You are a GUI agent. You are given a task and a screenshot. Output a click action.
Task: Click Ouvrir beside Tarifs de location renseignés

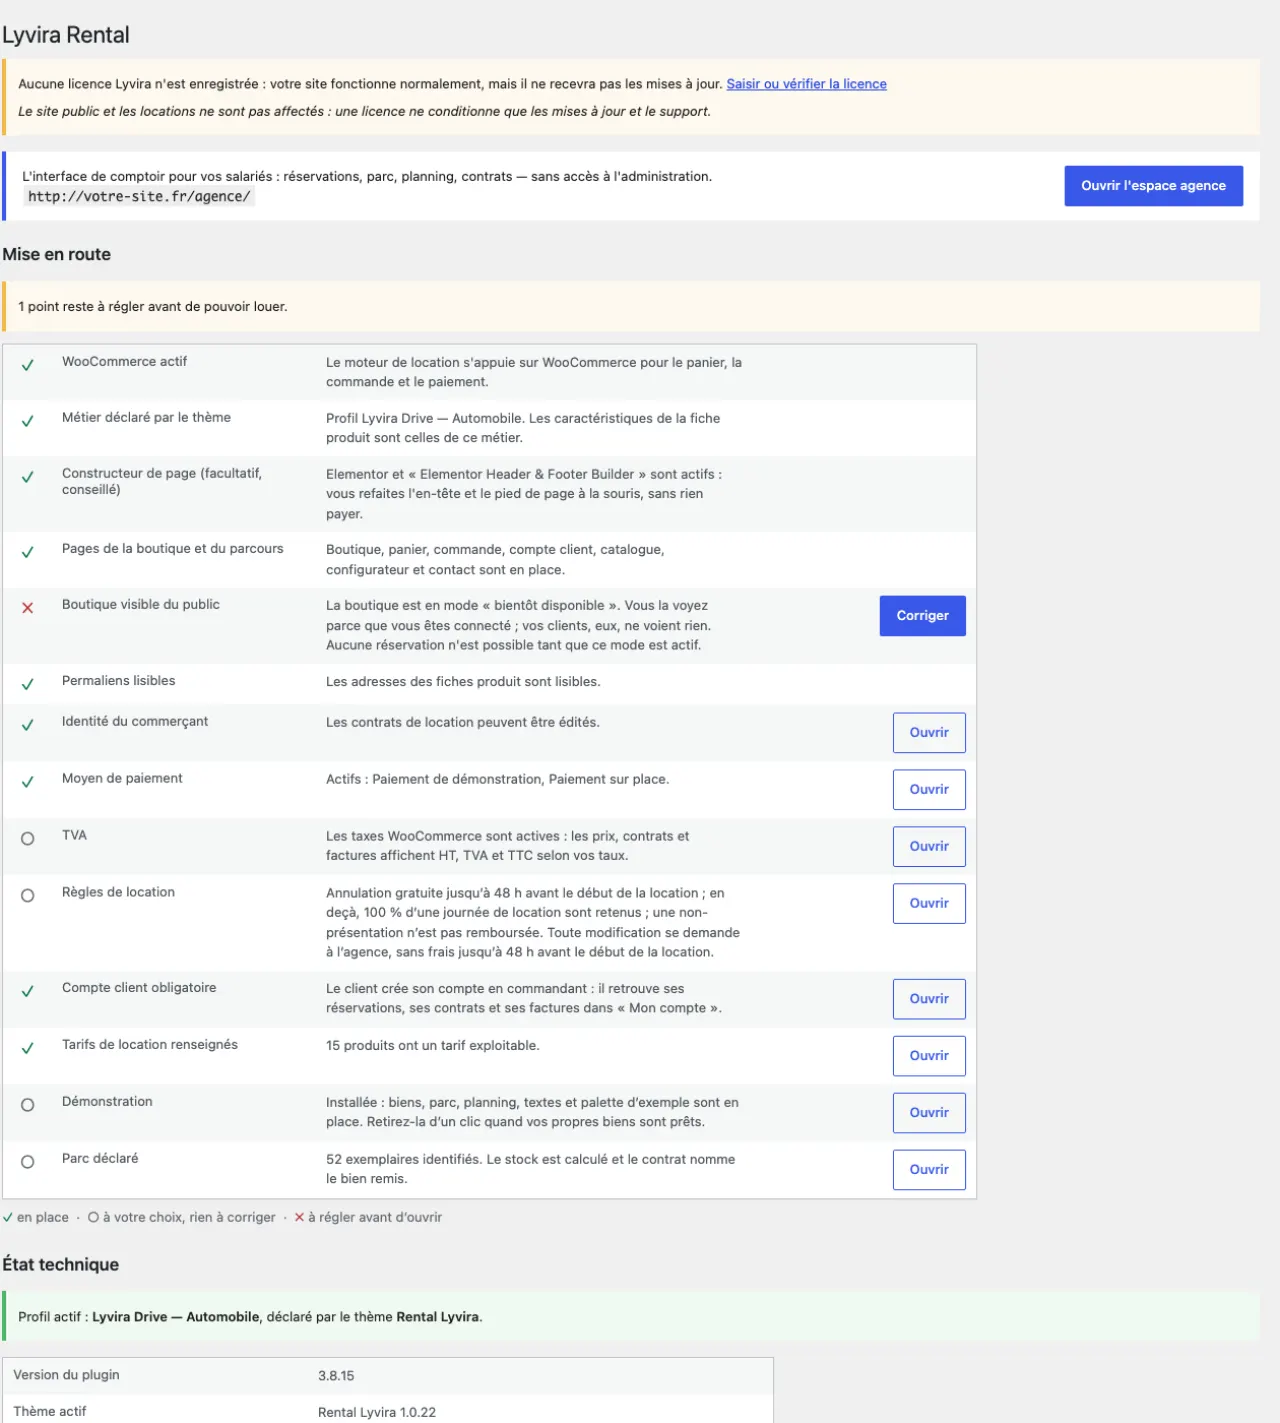click(929, 1056)
